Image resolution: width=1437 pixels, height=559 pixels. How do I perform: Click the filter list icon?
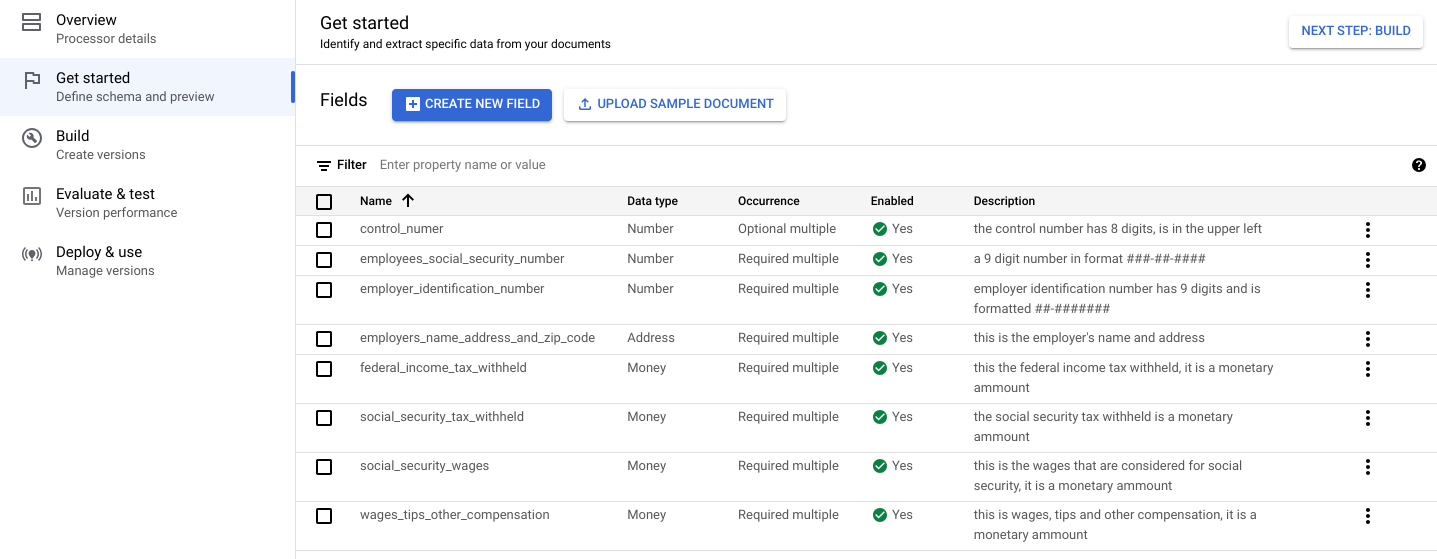(324, 165)
